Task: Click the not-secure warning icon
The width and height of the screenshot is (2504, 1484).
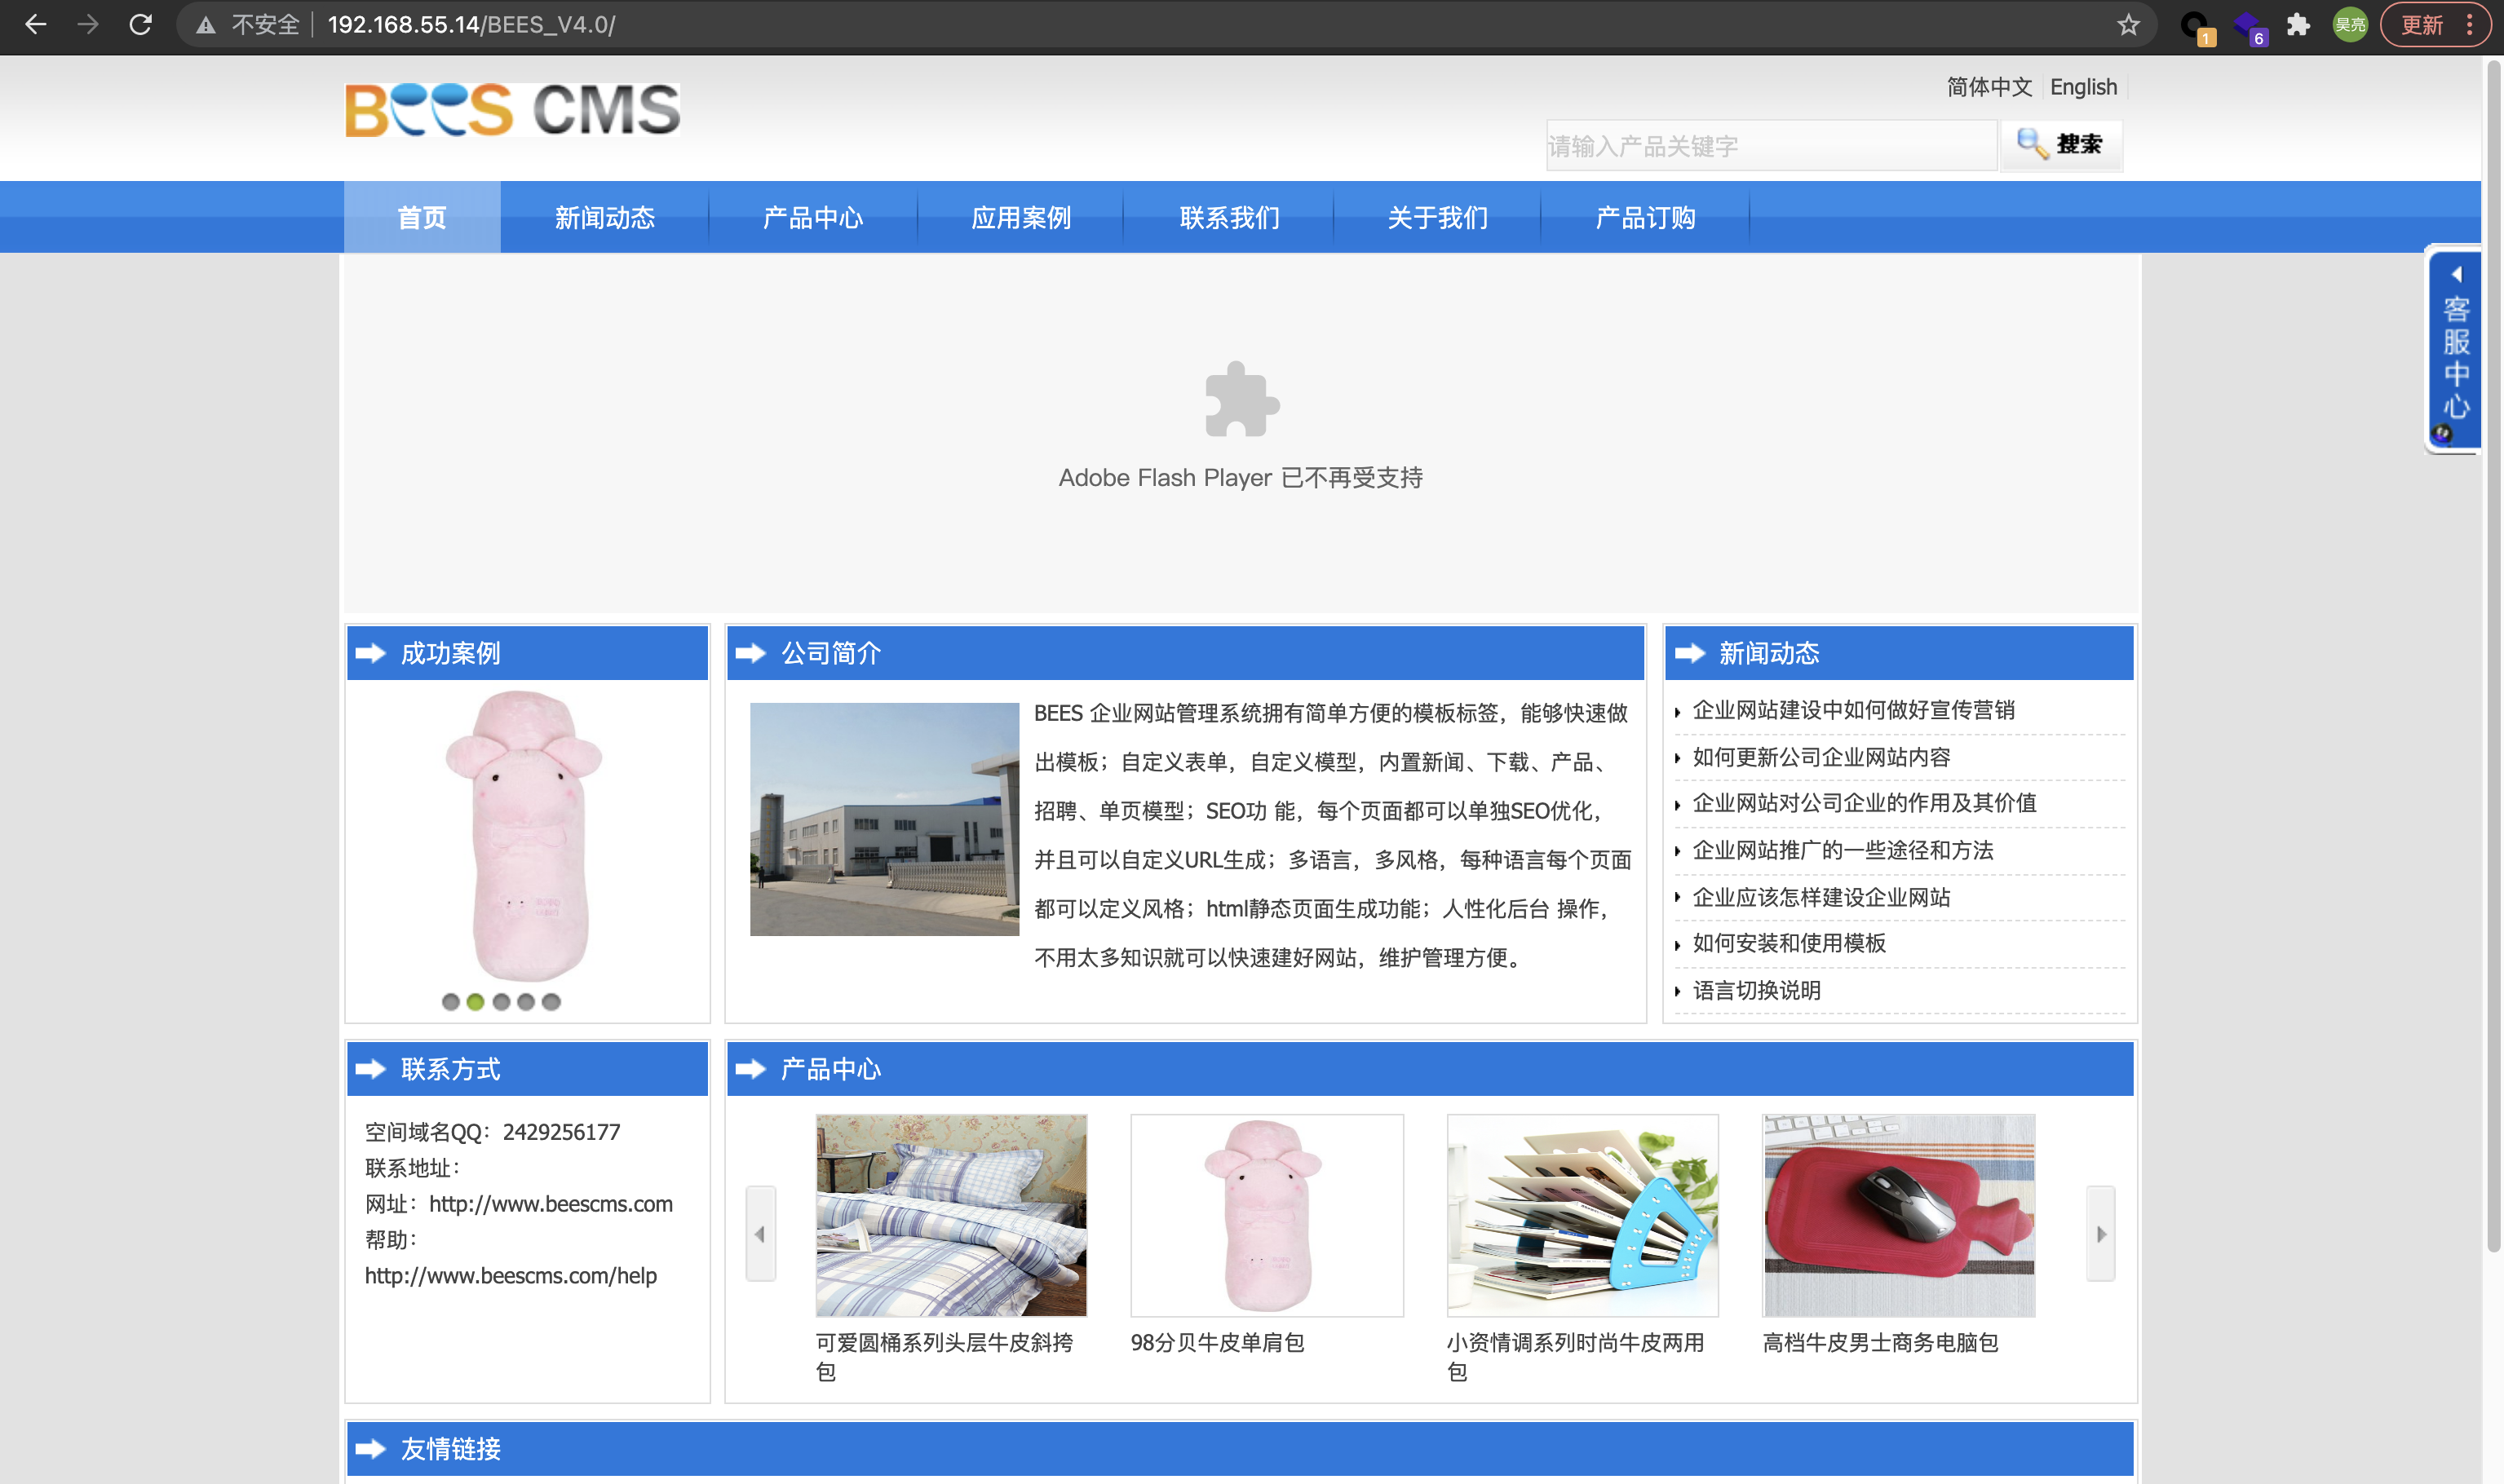Action: click(x=206, y=26)
